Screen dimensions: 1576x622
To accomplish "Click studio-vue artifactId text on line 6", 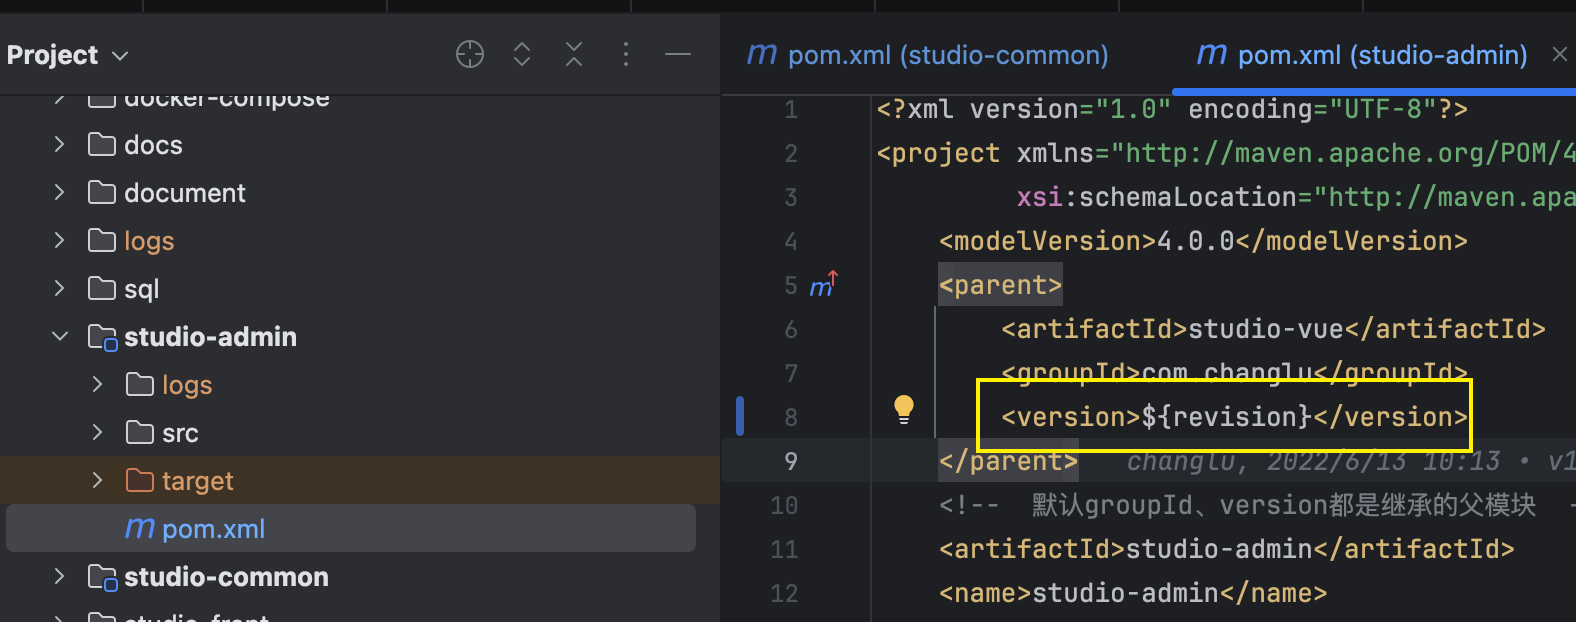I will (x=1266, y=329).
